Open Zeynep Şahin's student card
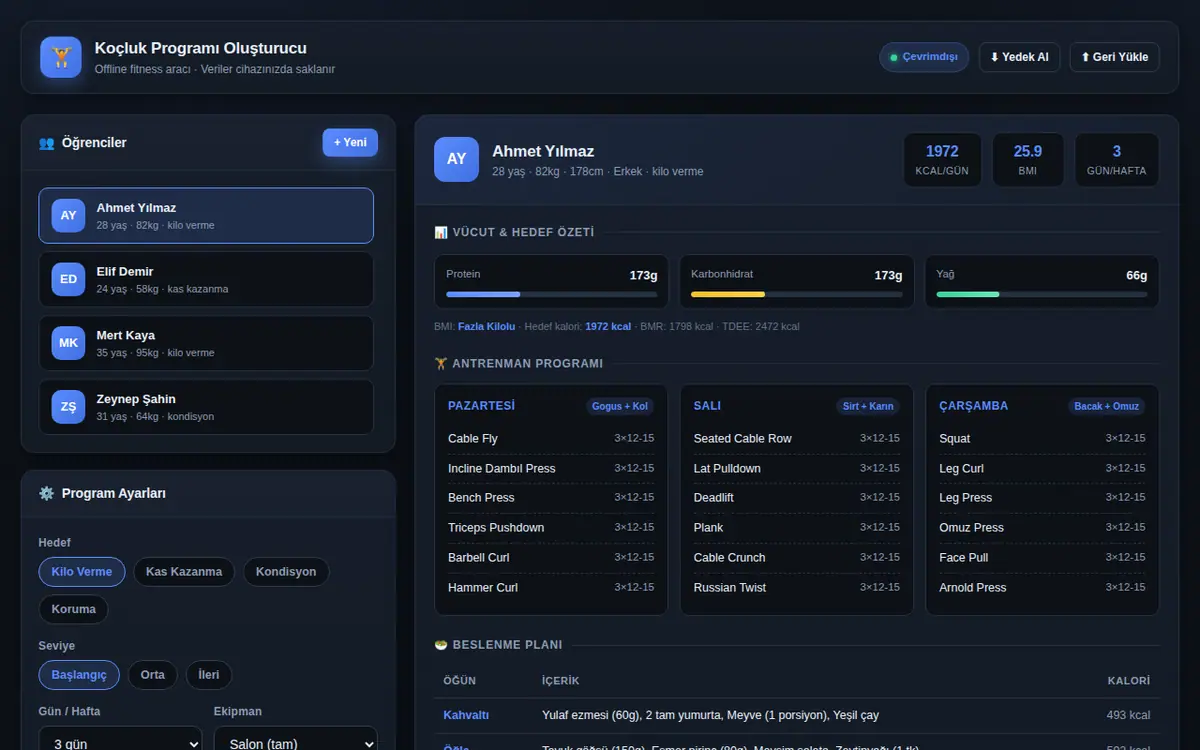Image resolution: width=1200 pixels, height=750 pixels. coord(206,407)
